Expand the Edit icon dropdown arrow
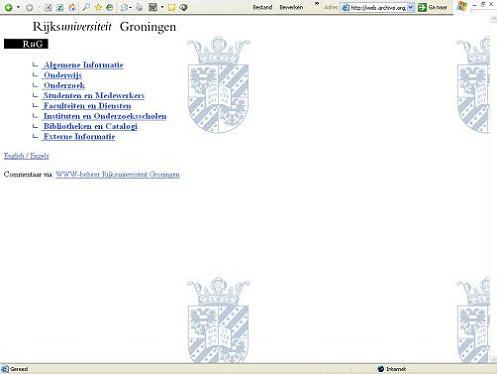 click(162, 7)
